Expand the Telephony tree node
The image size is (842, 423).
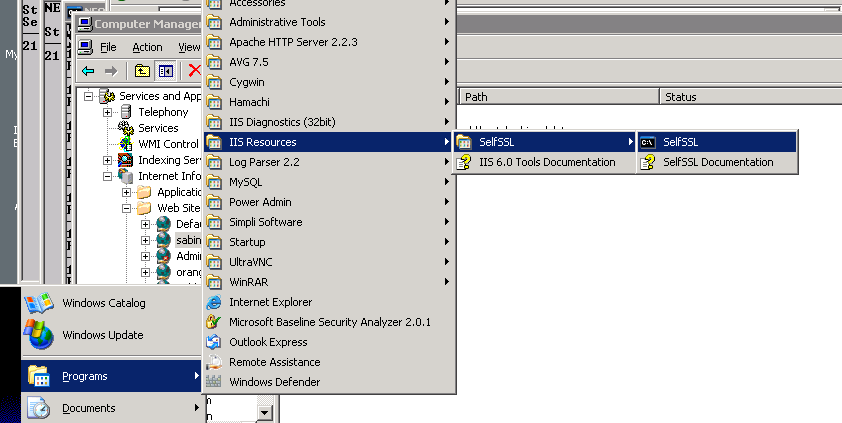[x=108, y=112]
